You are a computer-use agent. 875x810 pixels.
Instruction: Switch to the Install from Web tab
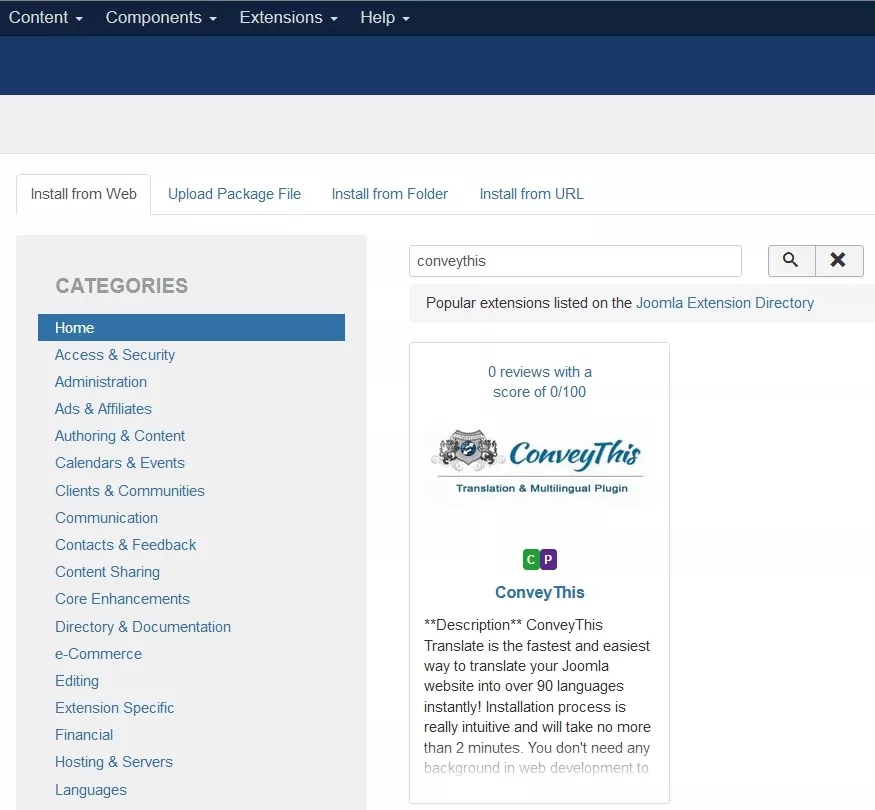click(83, 194)
